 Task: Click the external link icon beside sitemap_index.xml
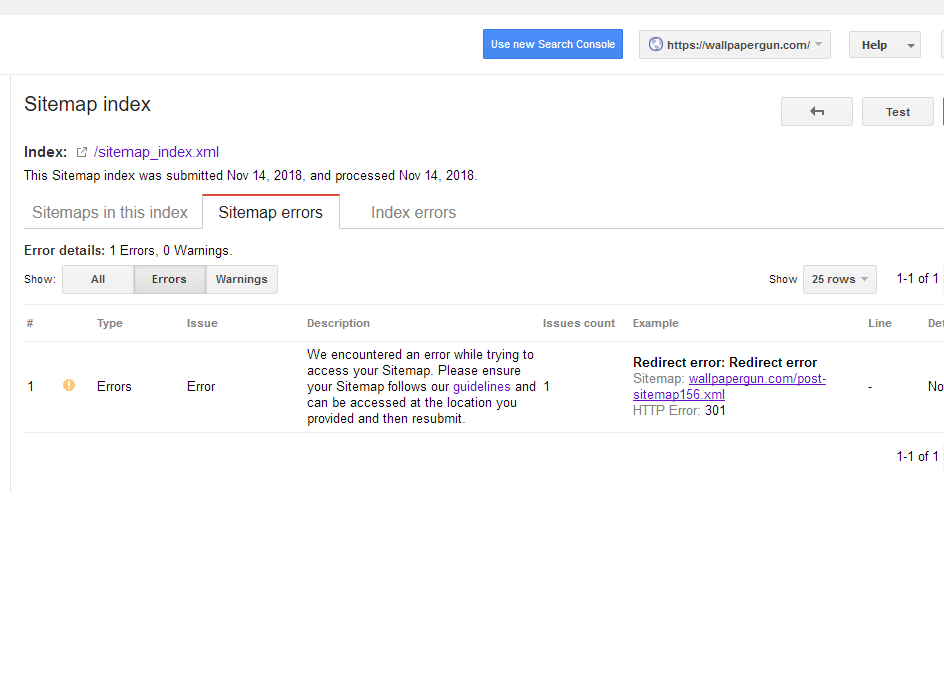click(82, 153)
